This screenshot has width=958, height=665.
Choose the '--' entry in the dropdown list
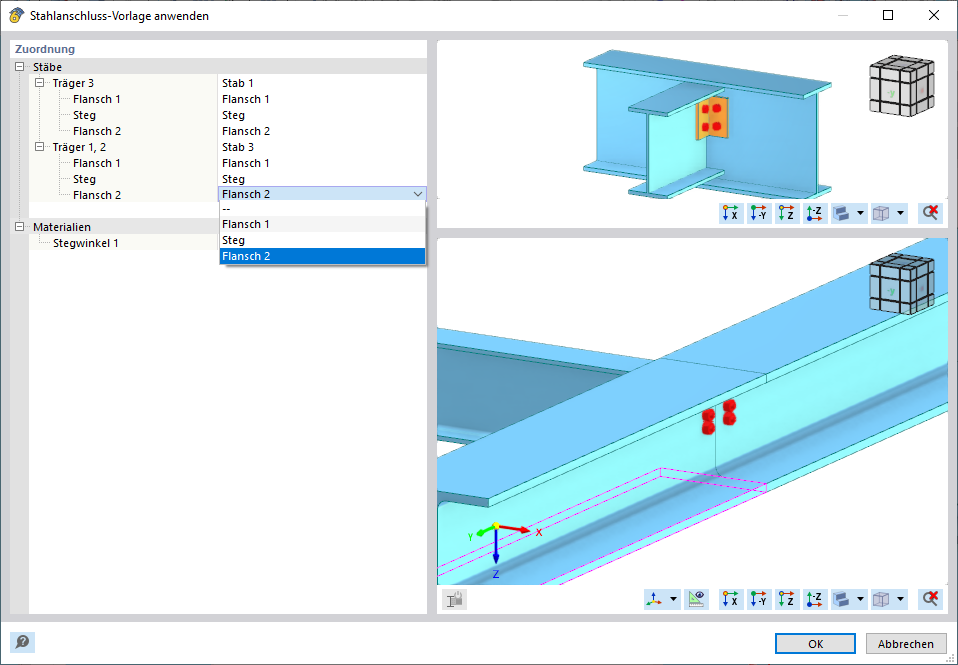pos(322,209)
